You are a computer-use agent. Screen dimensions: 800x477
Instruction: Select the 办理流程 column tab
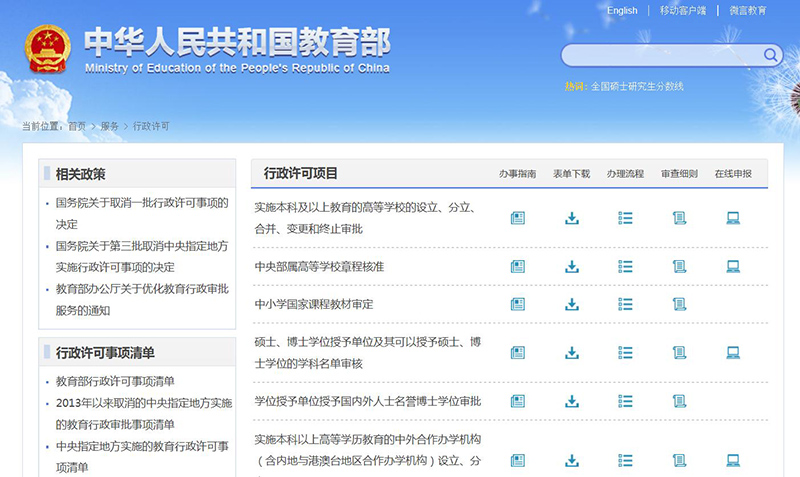pos(626,174)
